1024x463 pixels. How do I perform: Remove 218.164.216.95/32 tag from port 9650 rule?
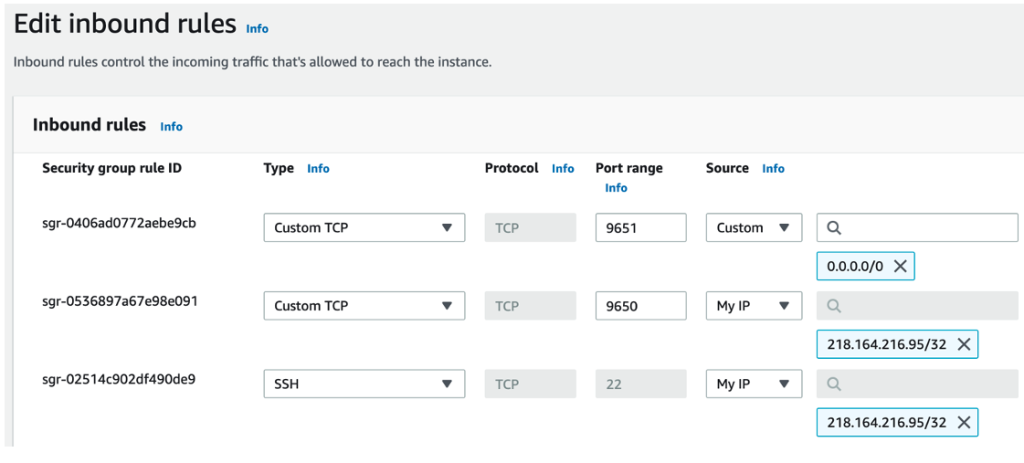pos(964,344)
